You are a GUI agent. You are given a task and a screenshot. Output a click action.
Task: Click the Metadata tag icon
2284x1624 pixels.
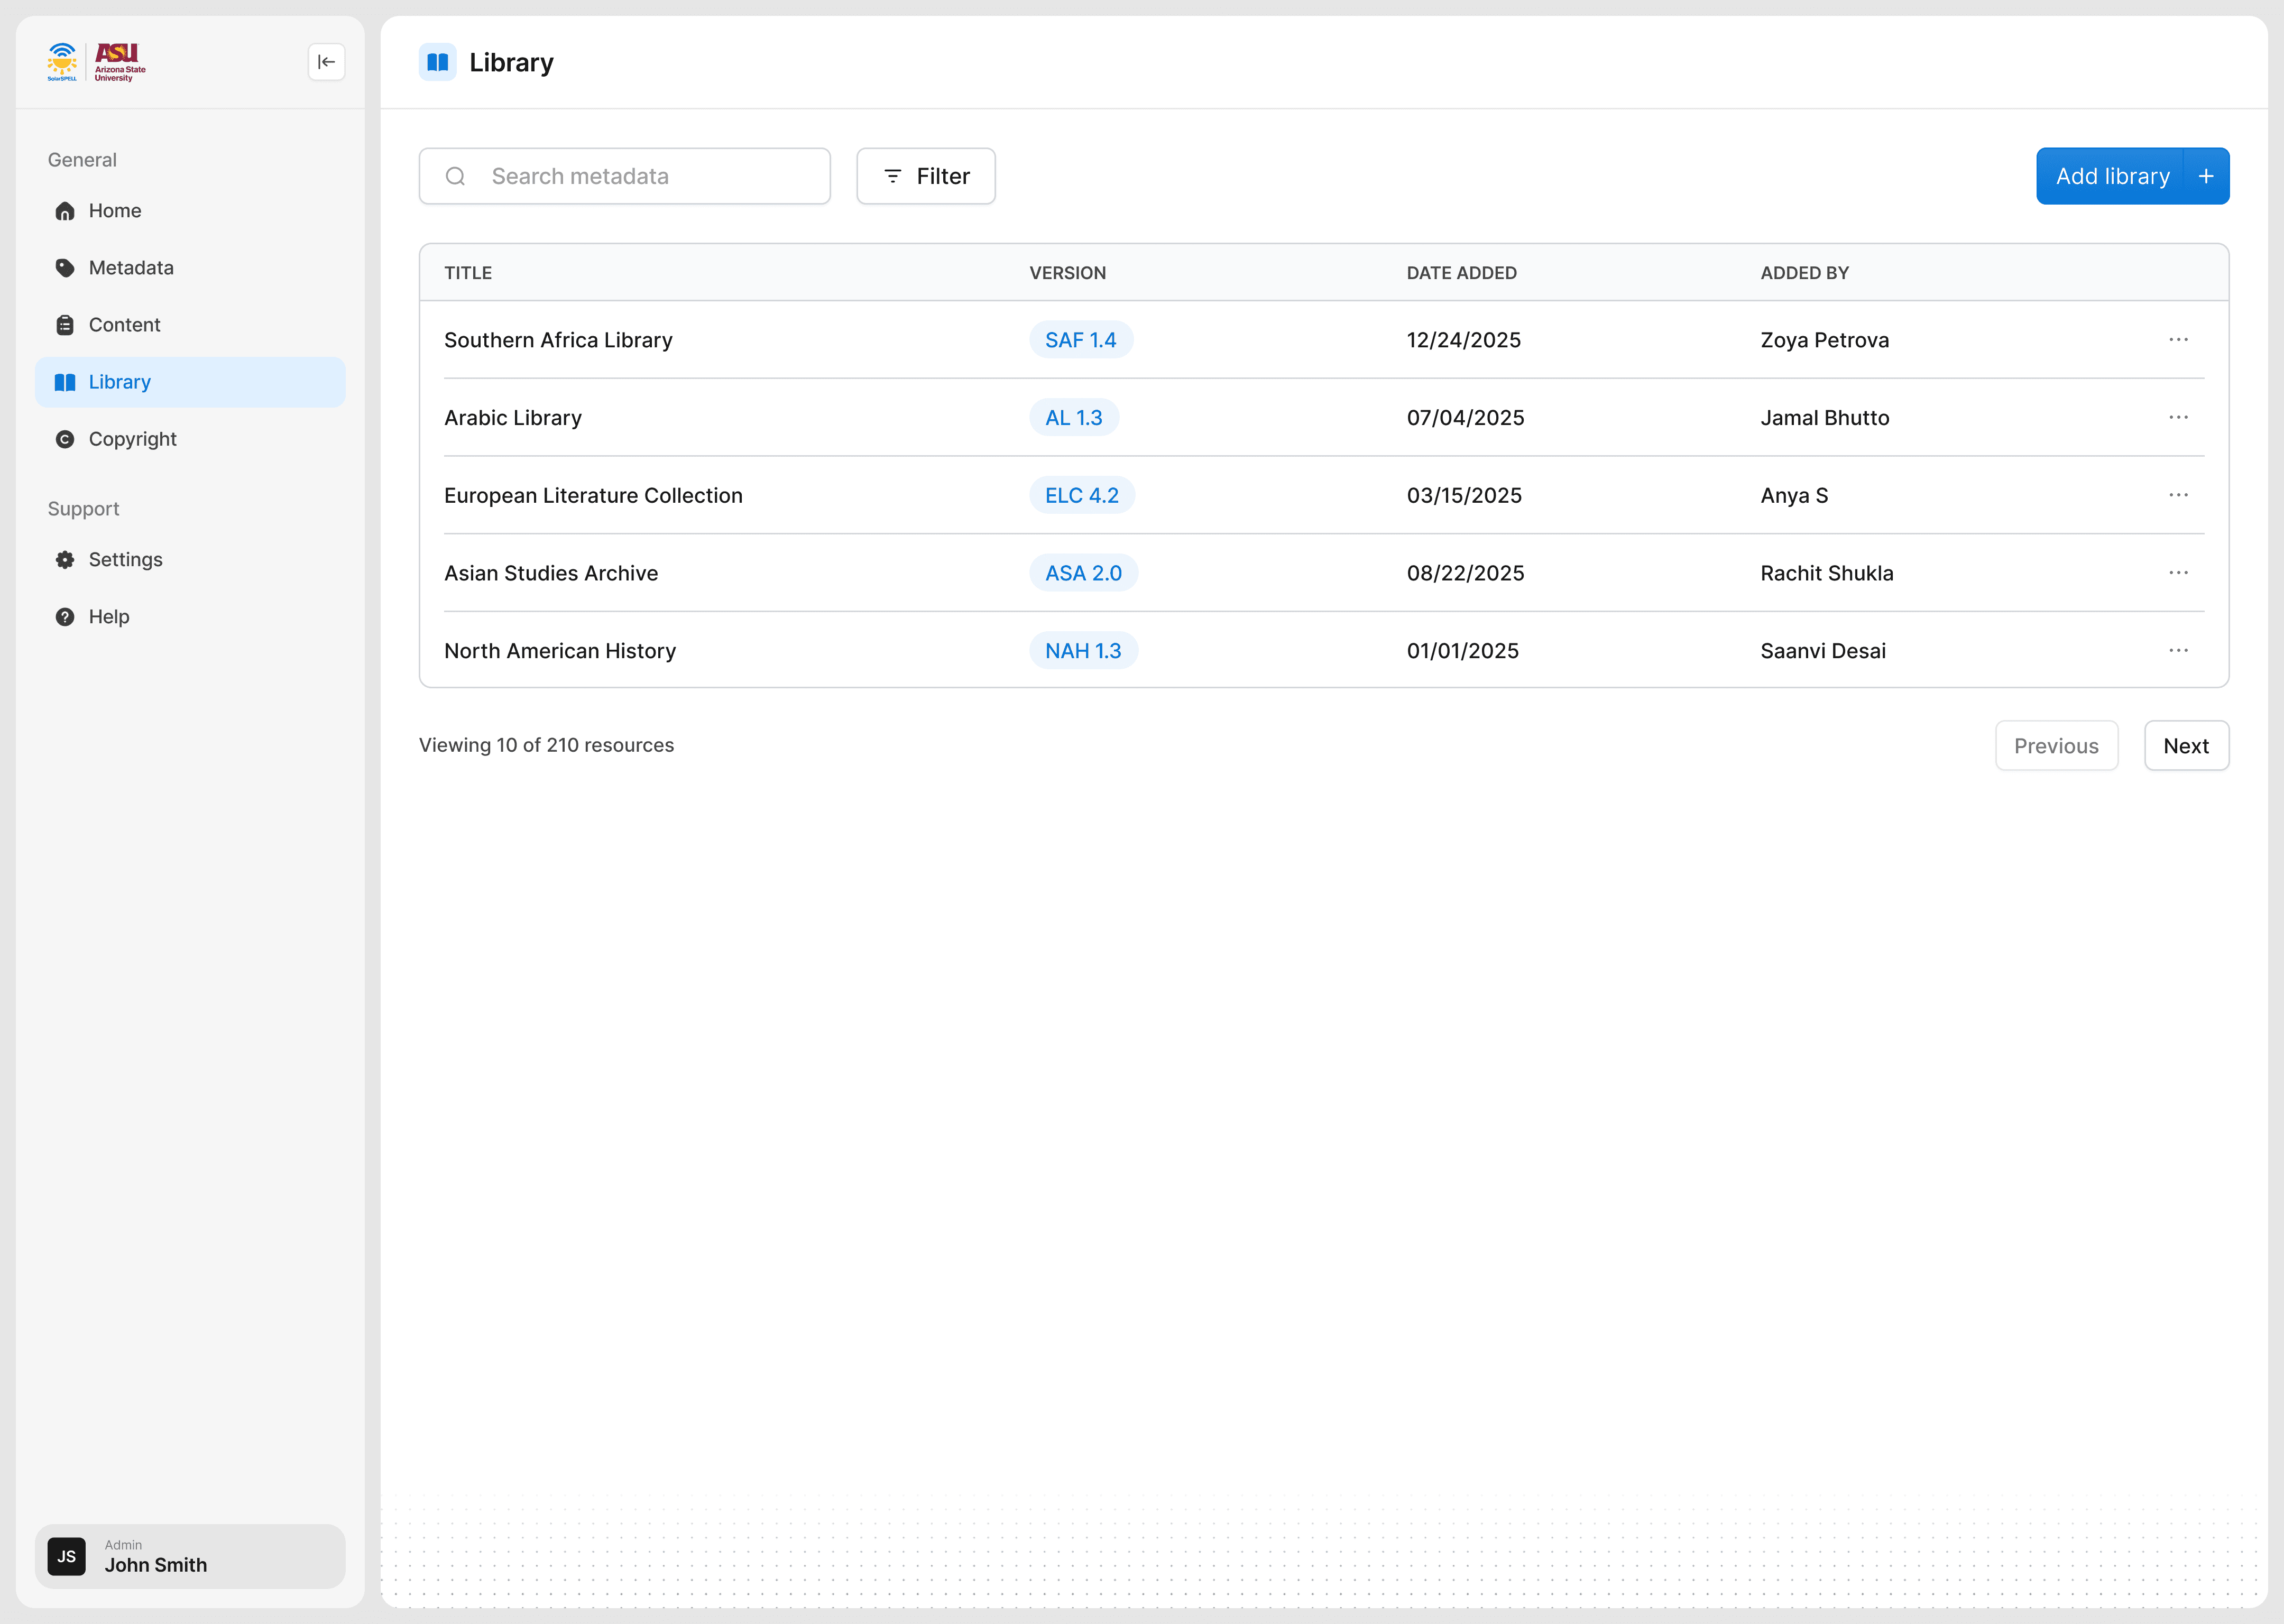click(x=65, y=268)
